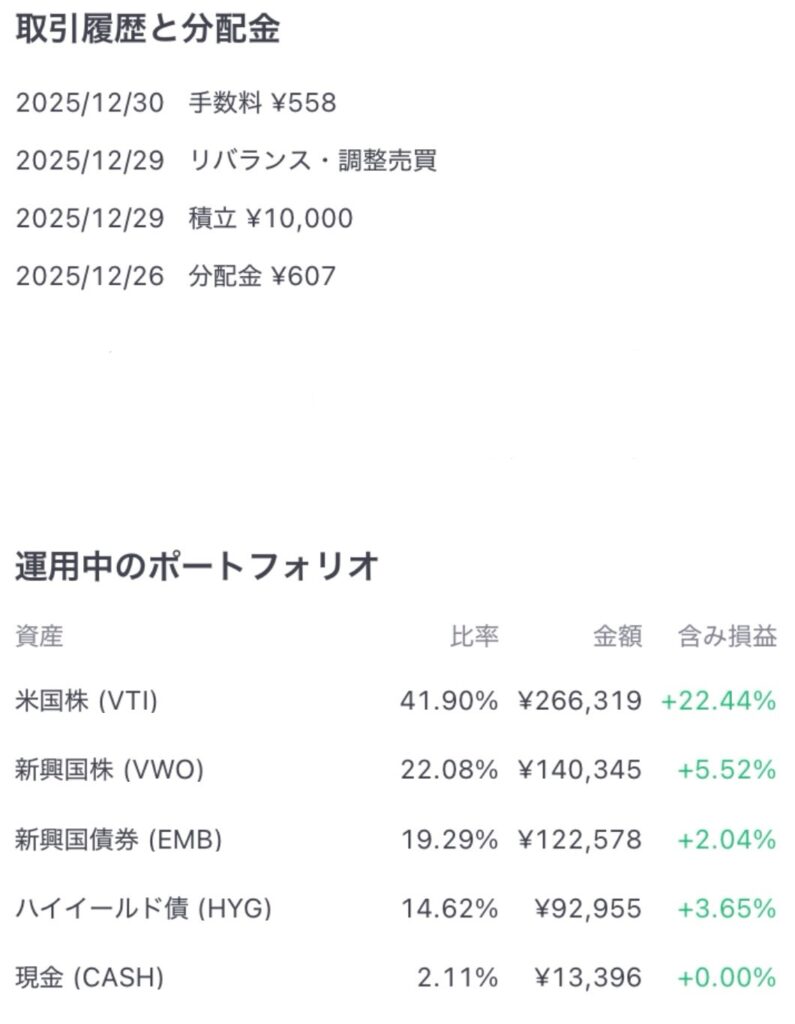Click the 含み損益 column header
795x1024 pixels.
click(x=727, y=637)
